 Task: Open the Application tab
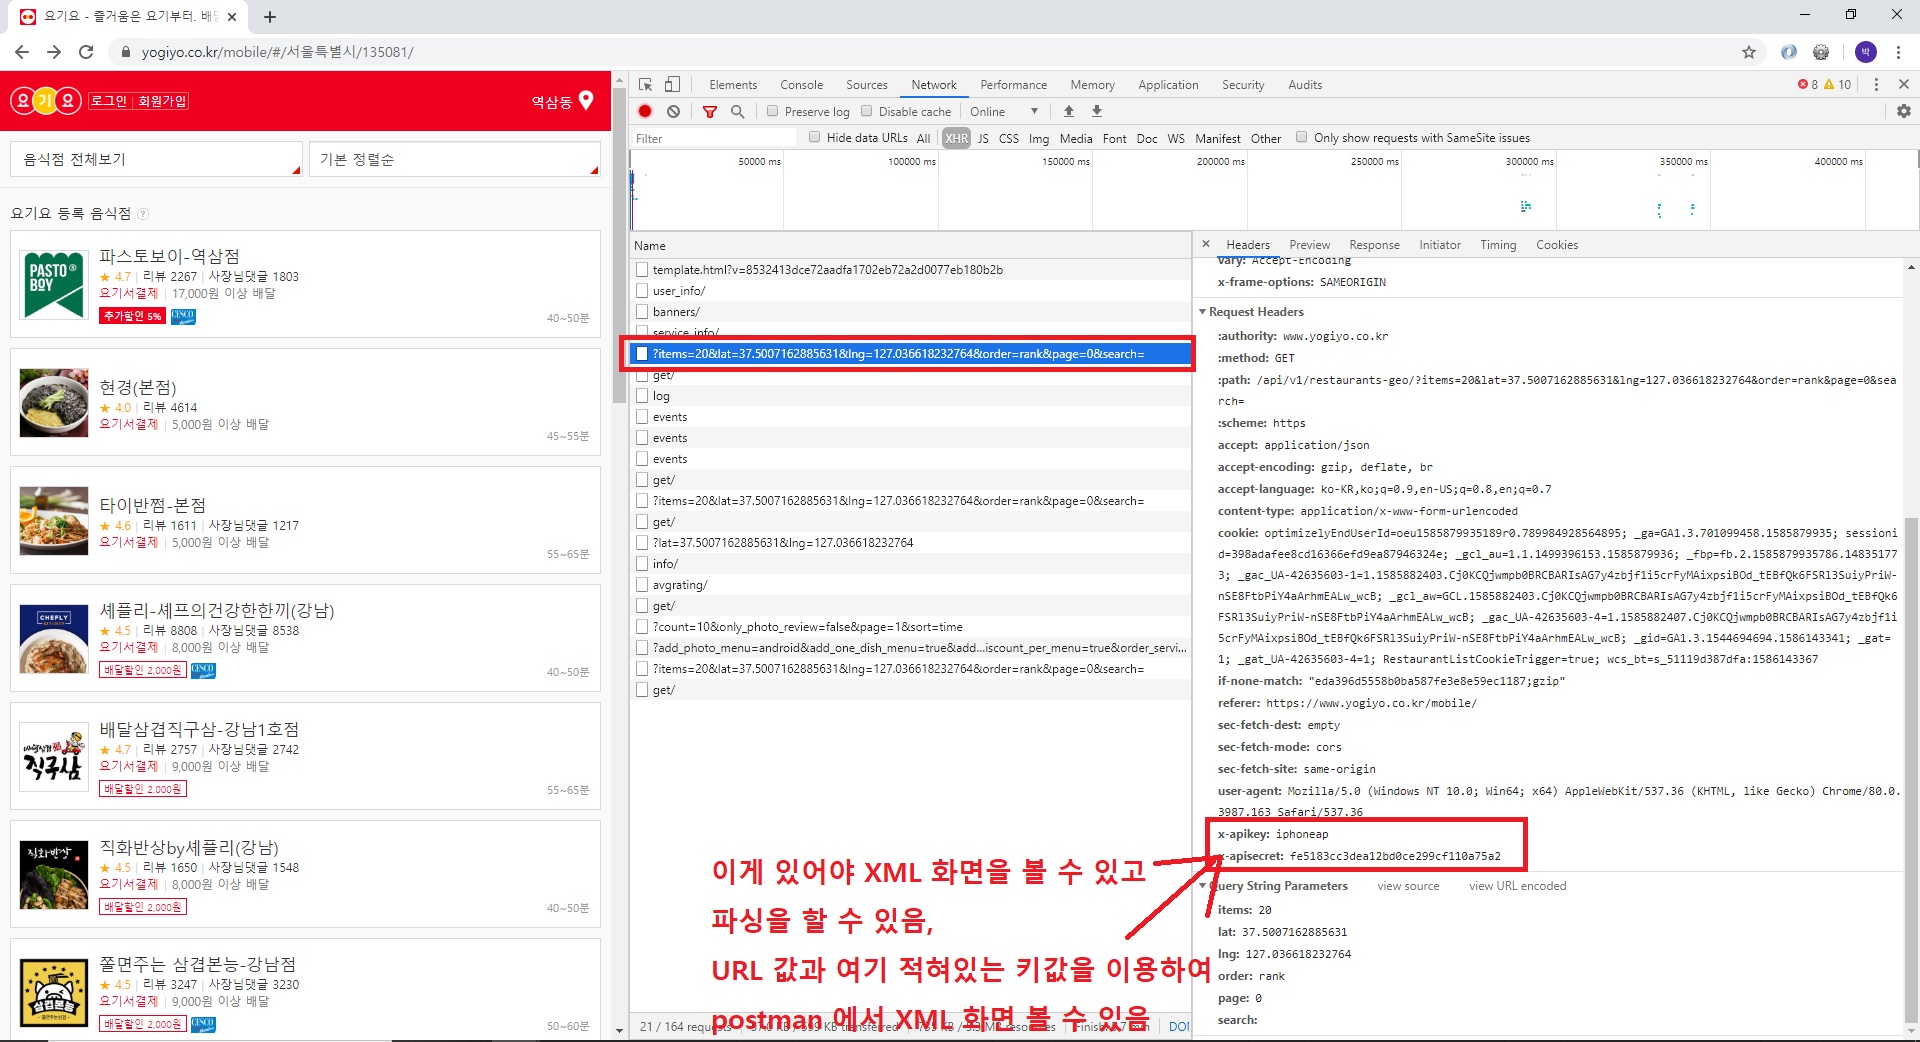(x=1168, y=85)
